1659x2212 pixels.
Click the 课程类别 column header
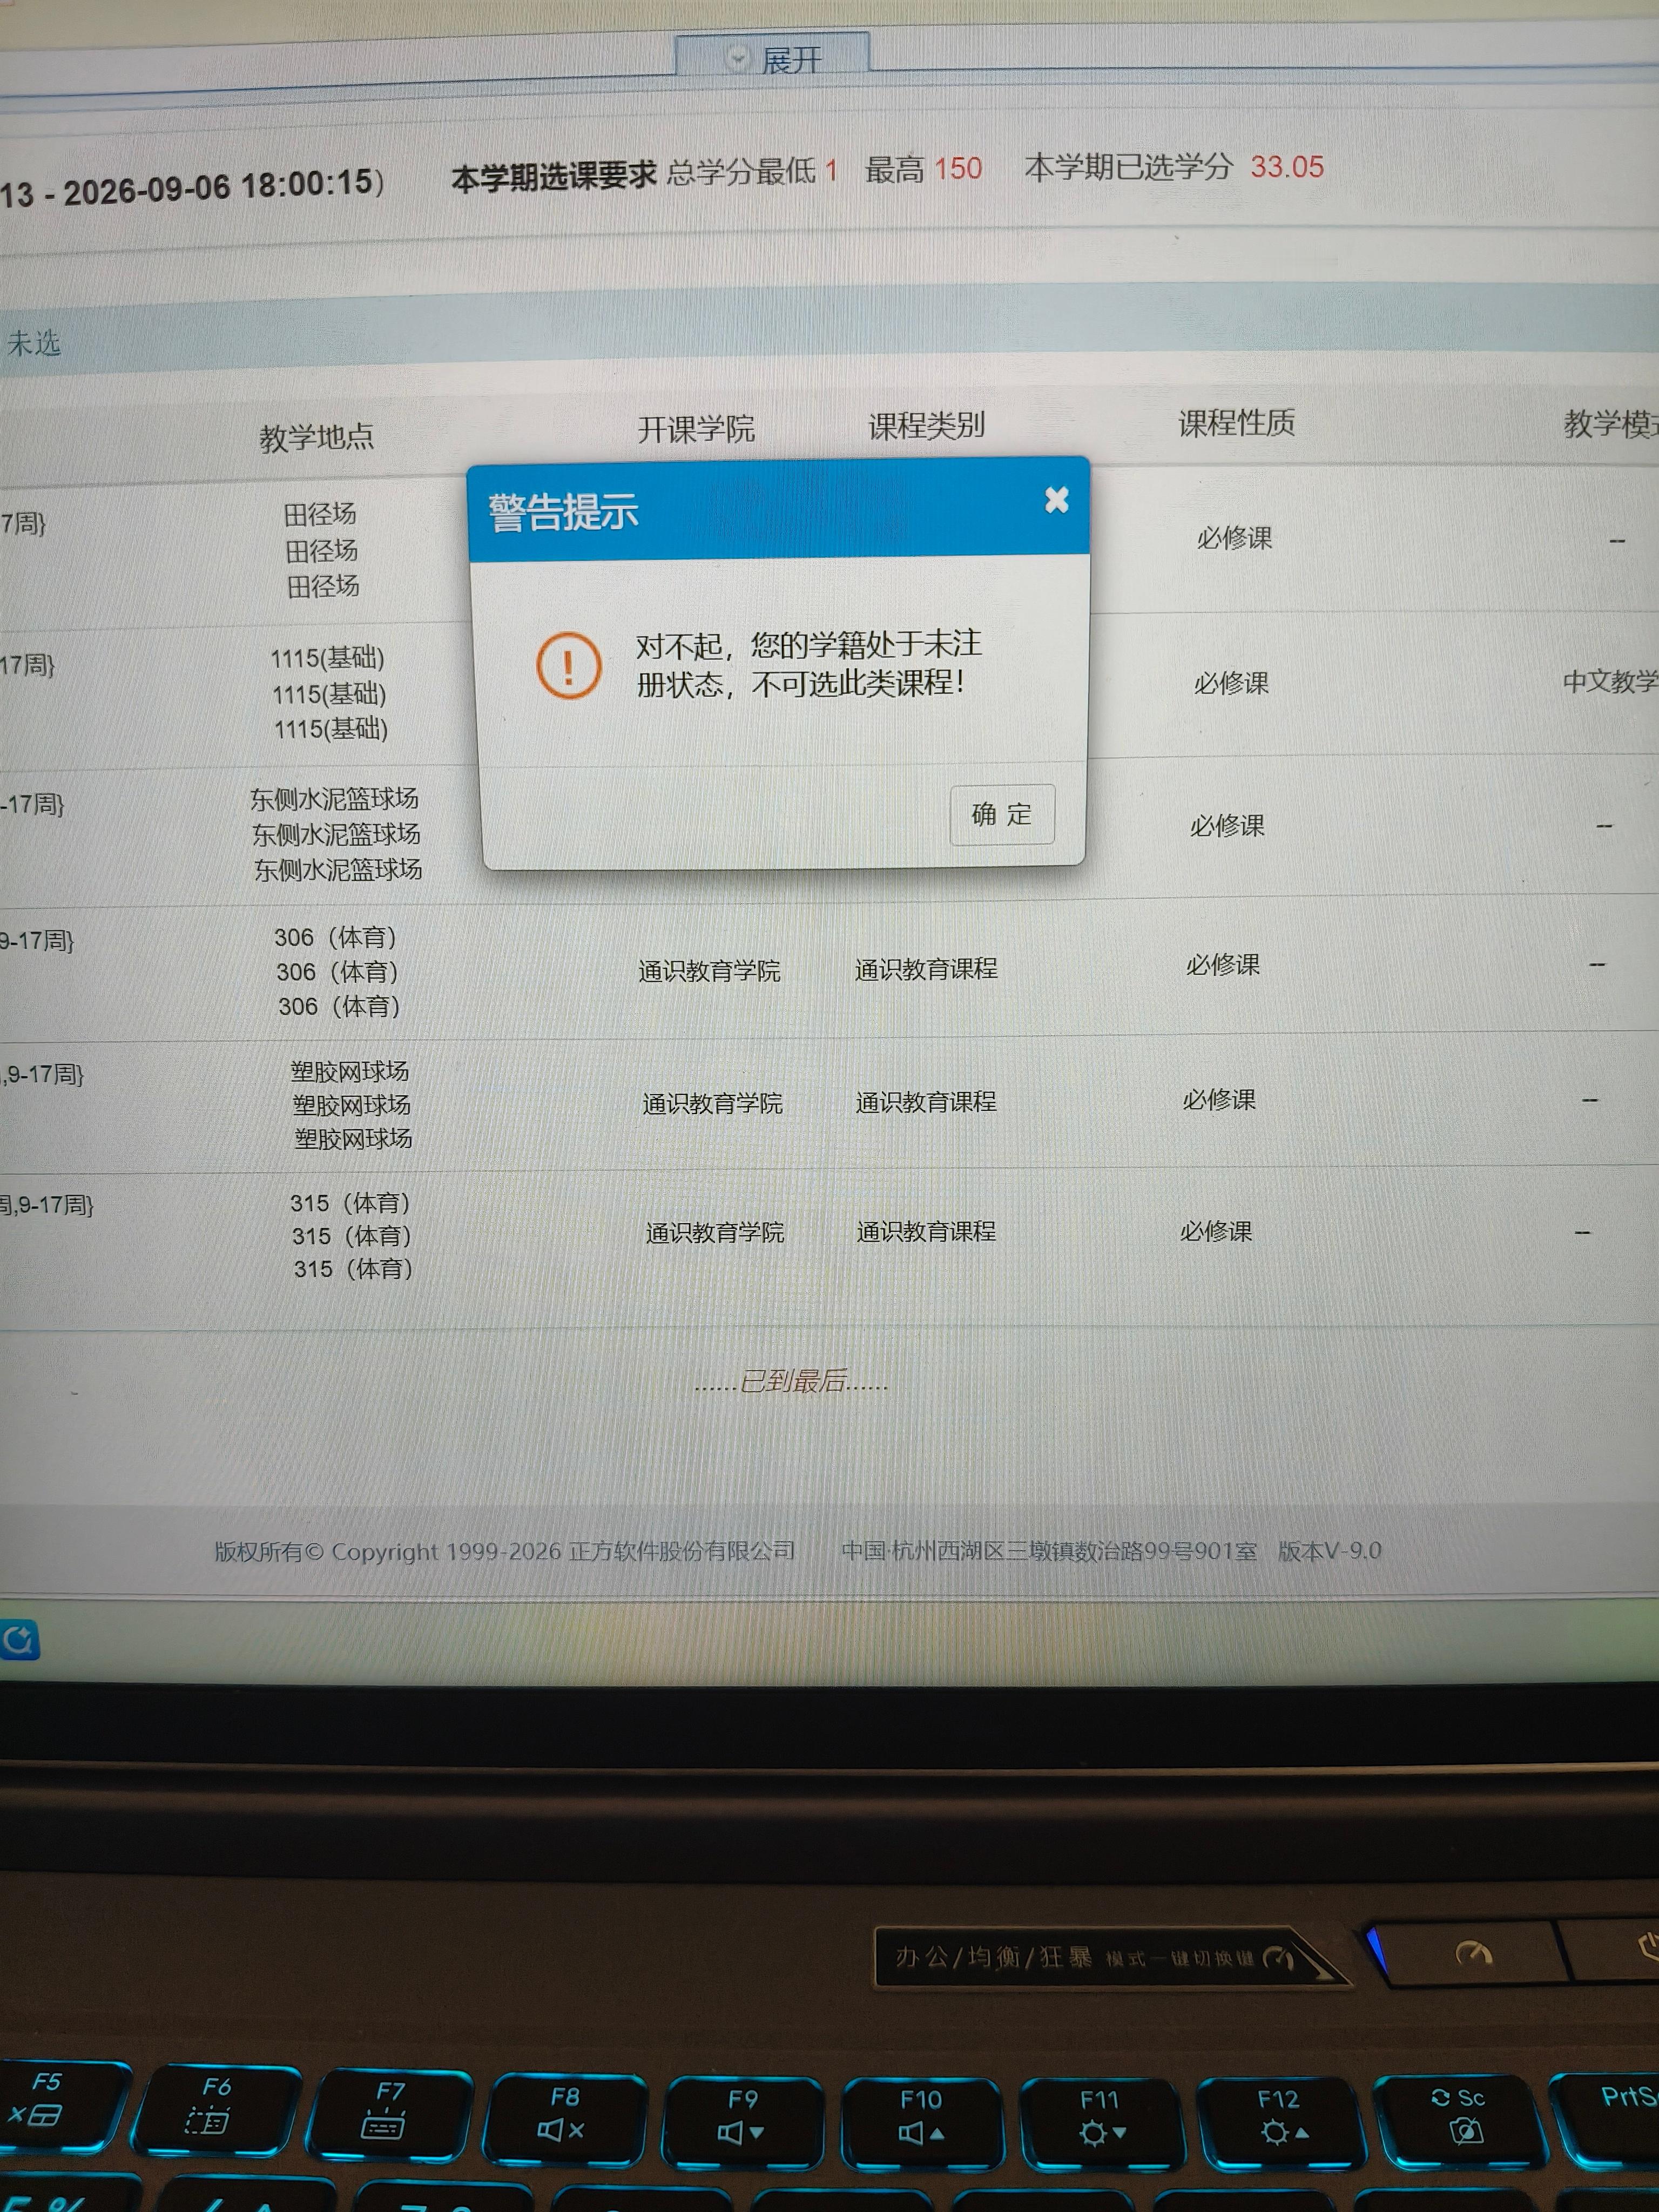click(926, 426)
